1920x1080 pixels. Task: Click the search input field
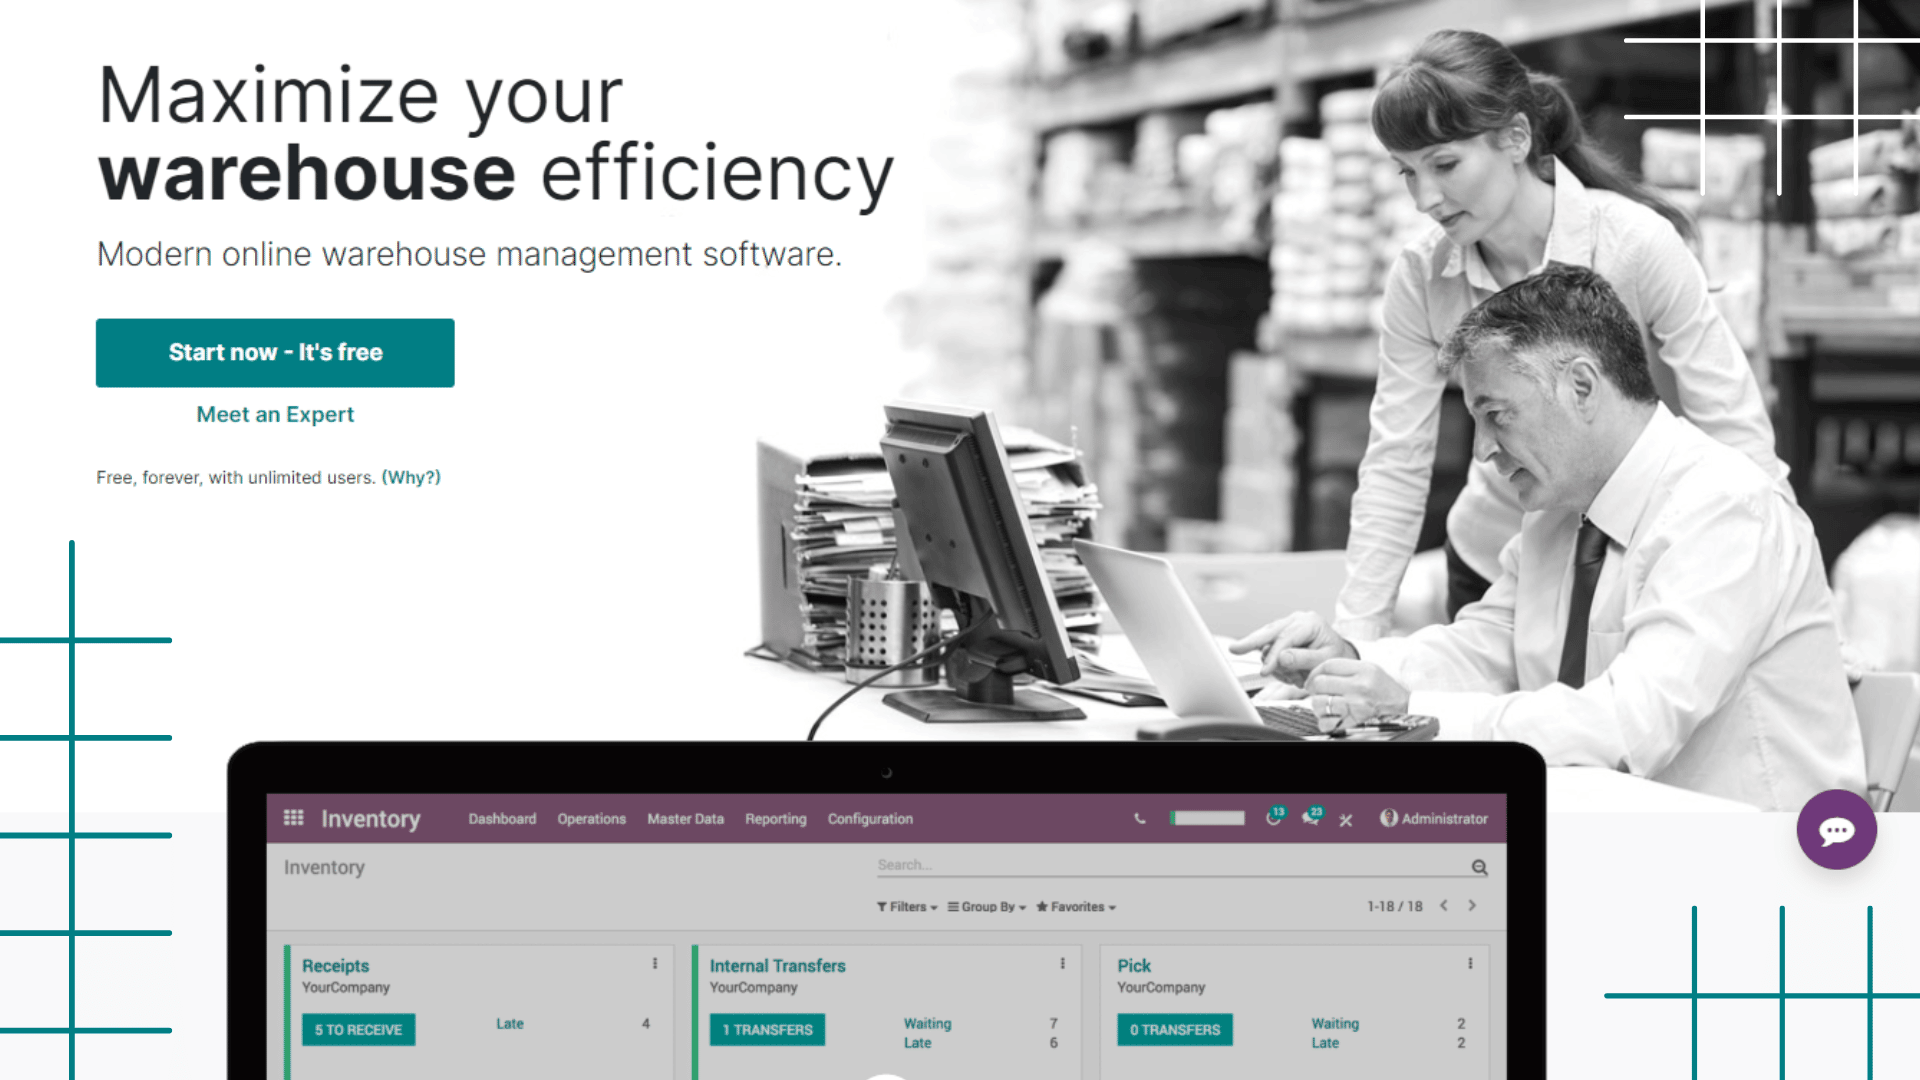pyautogui.click(x=1167, y=864)
